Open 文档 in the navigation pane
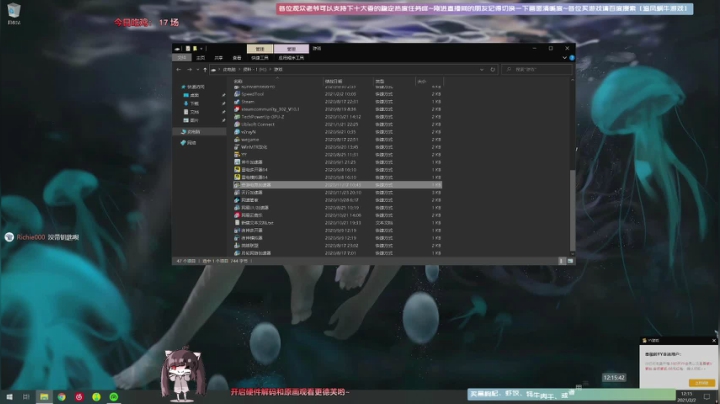 point(194,112)
